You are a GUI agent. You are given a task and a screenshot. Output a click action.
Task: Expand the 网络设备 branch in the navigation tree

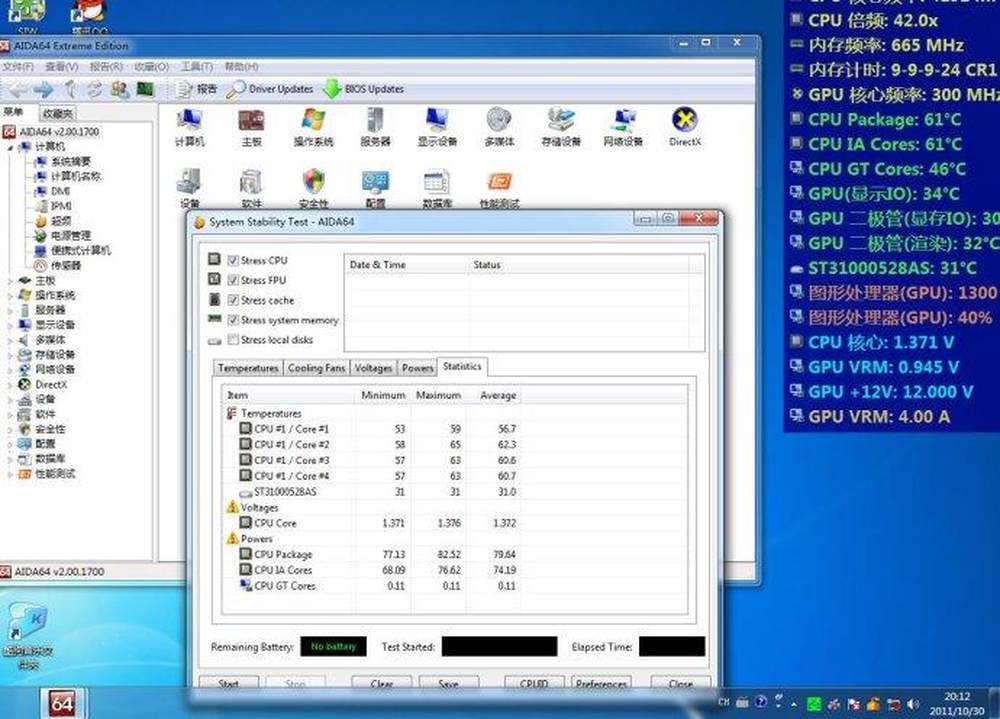(x=10, y=370)
